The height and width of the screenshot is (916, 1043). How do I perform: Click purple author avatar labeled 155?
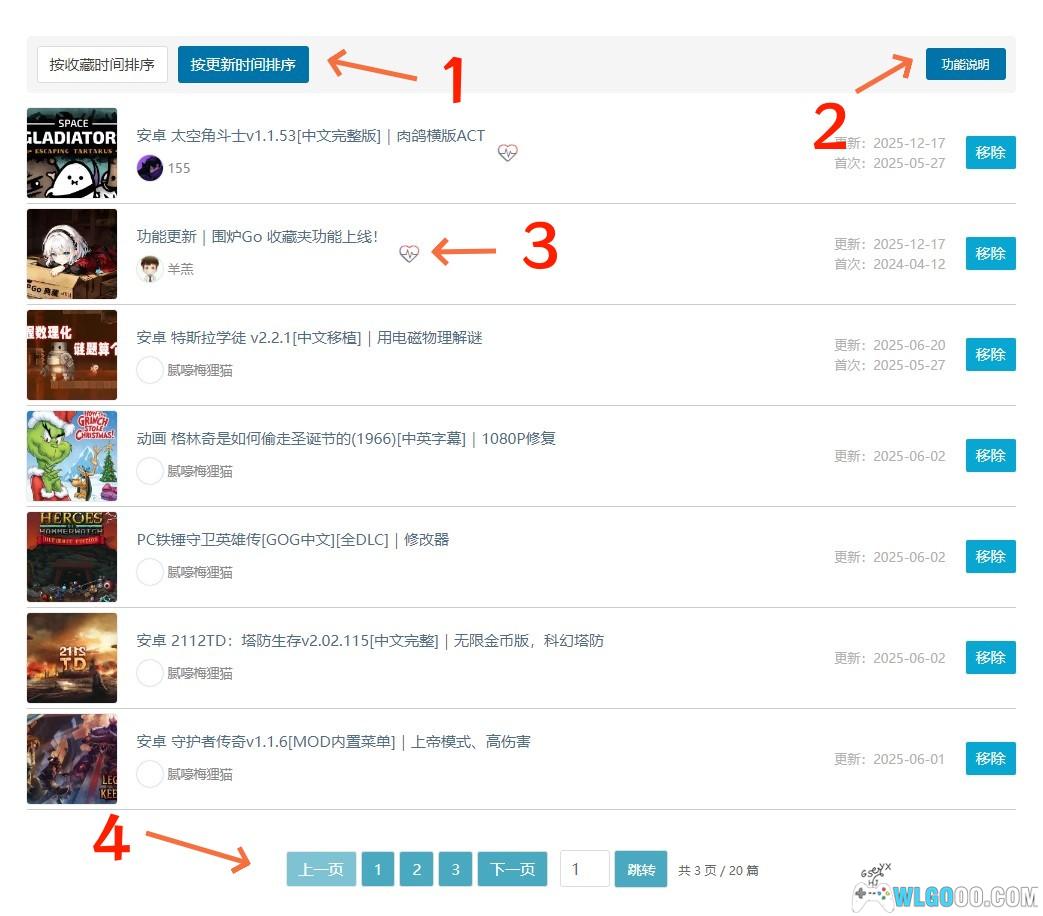150,168
